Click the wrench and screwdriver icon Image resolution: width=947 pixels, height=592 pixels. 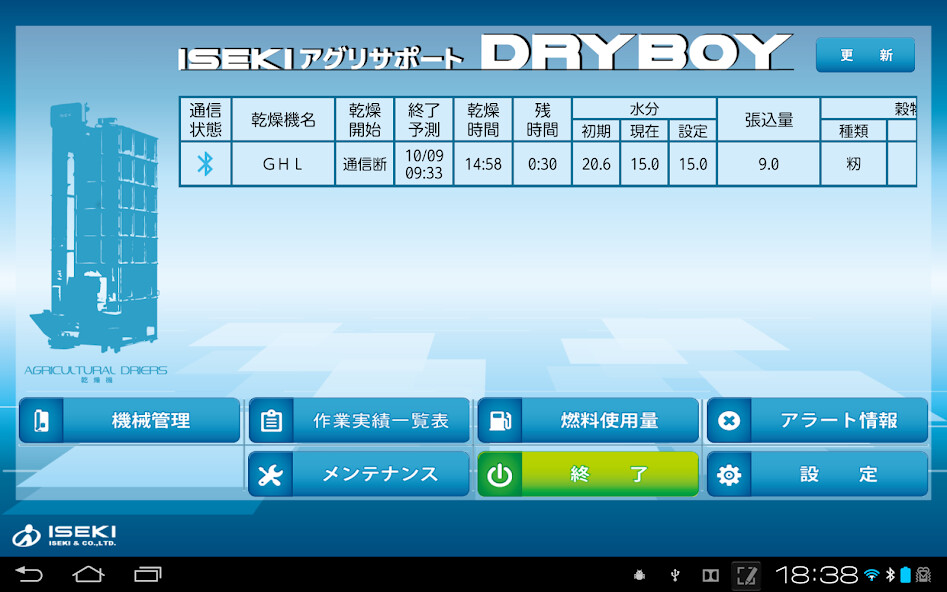(x=270, y=475)
